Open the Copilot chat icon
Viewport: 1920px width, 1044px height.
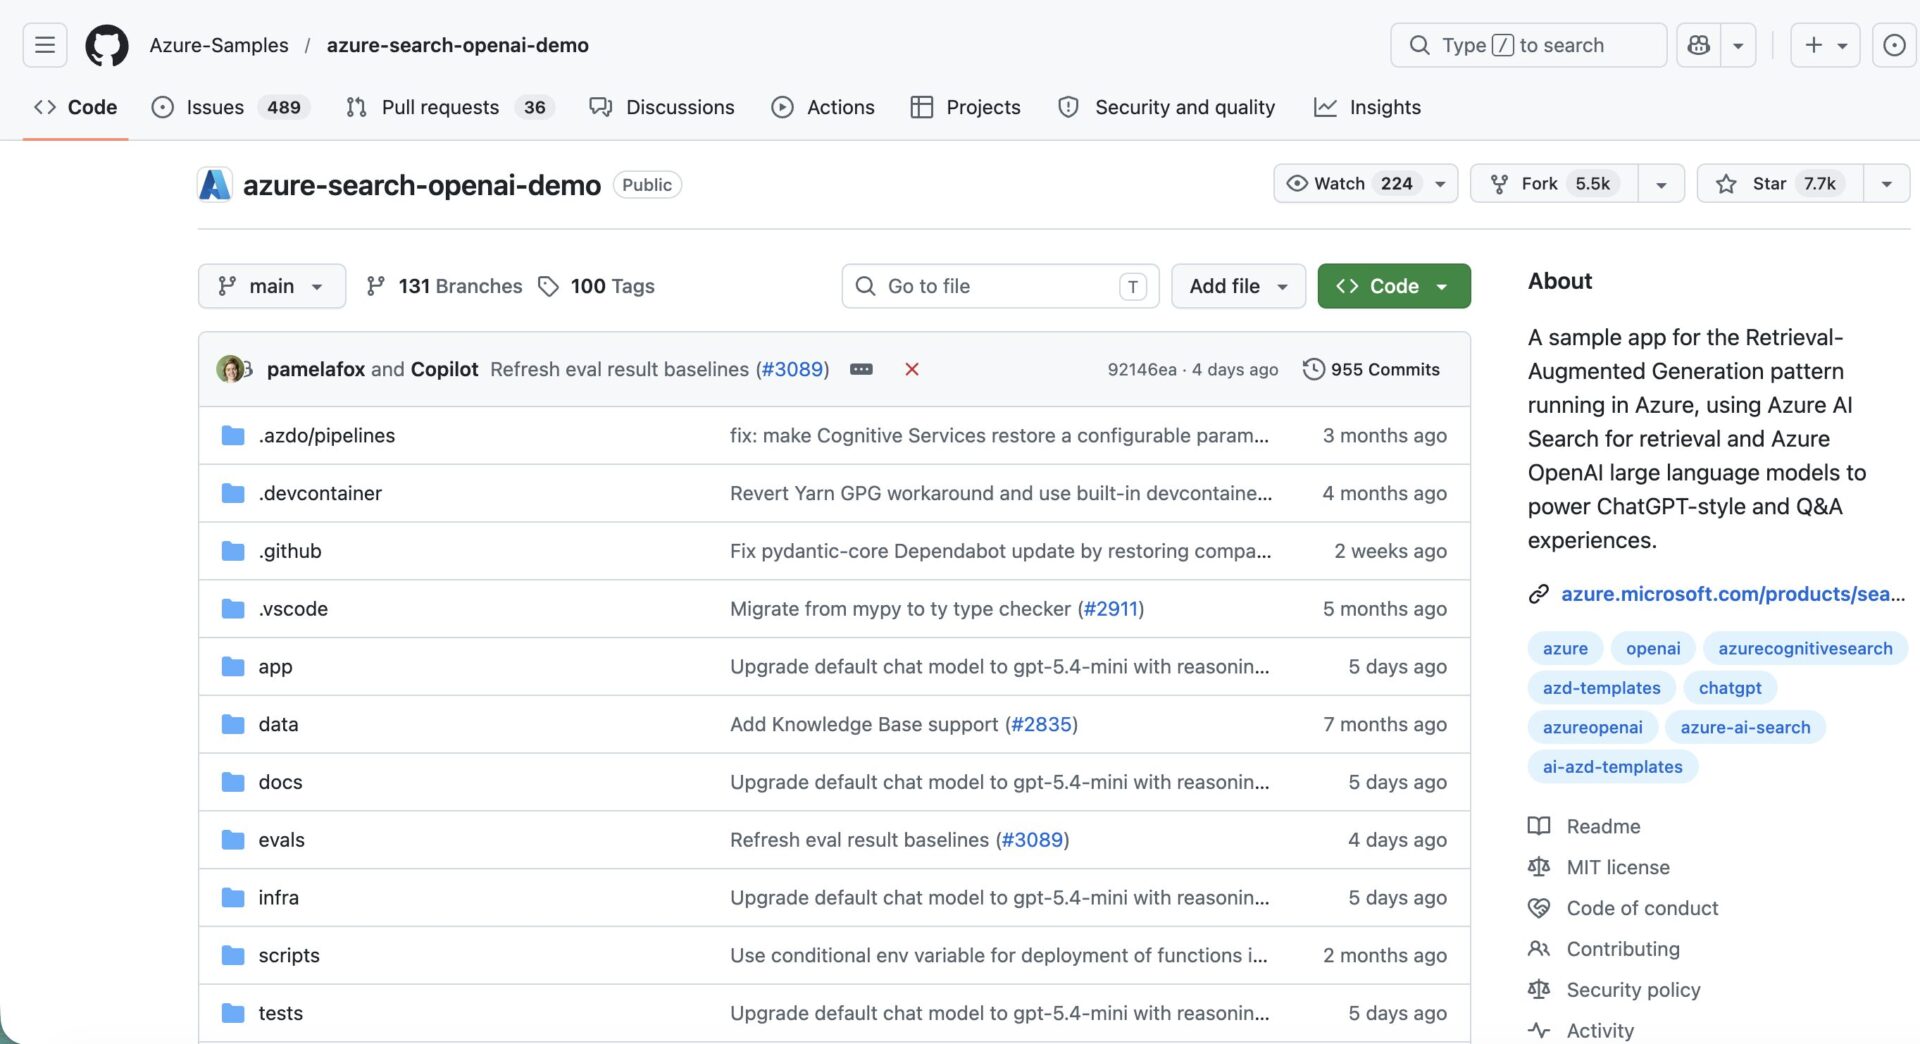(1698, 45)
